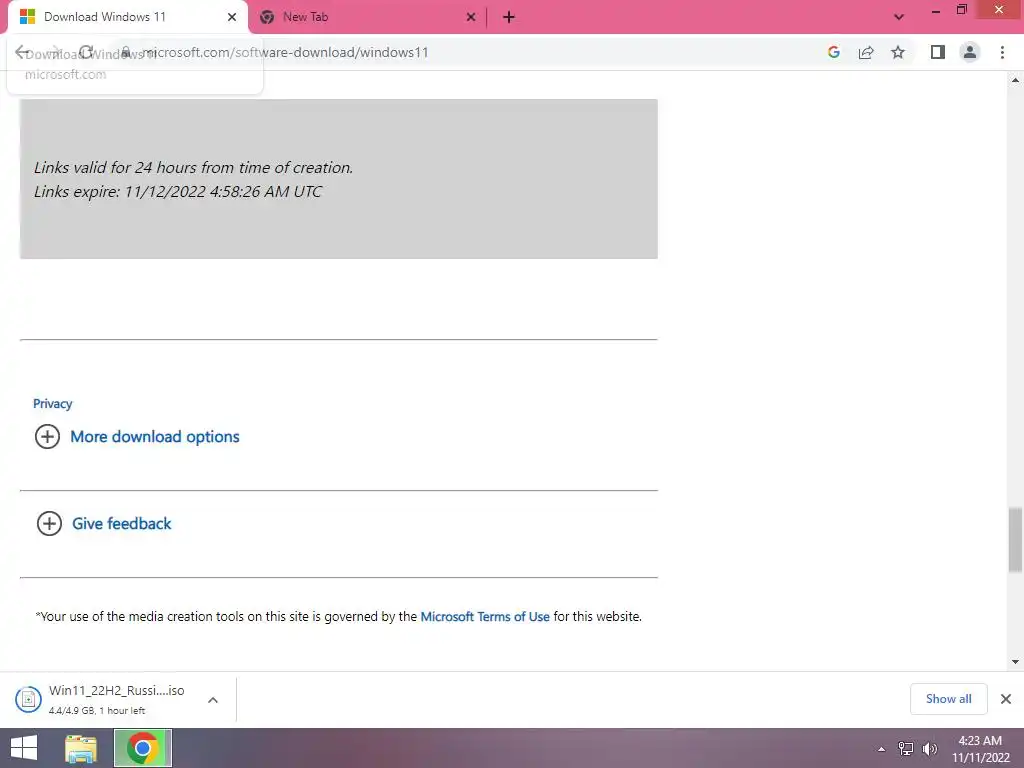
Task: Open the Windows Start menu
Action: click(24, 748)
